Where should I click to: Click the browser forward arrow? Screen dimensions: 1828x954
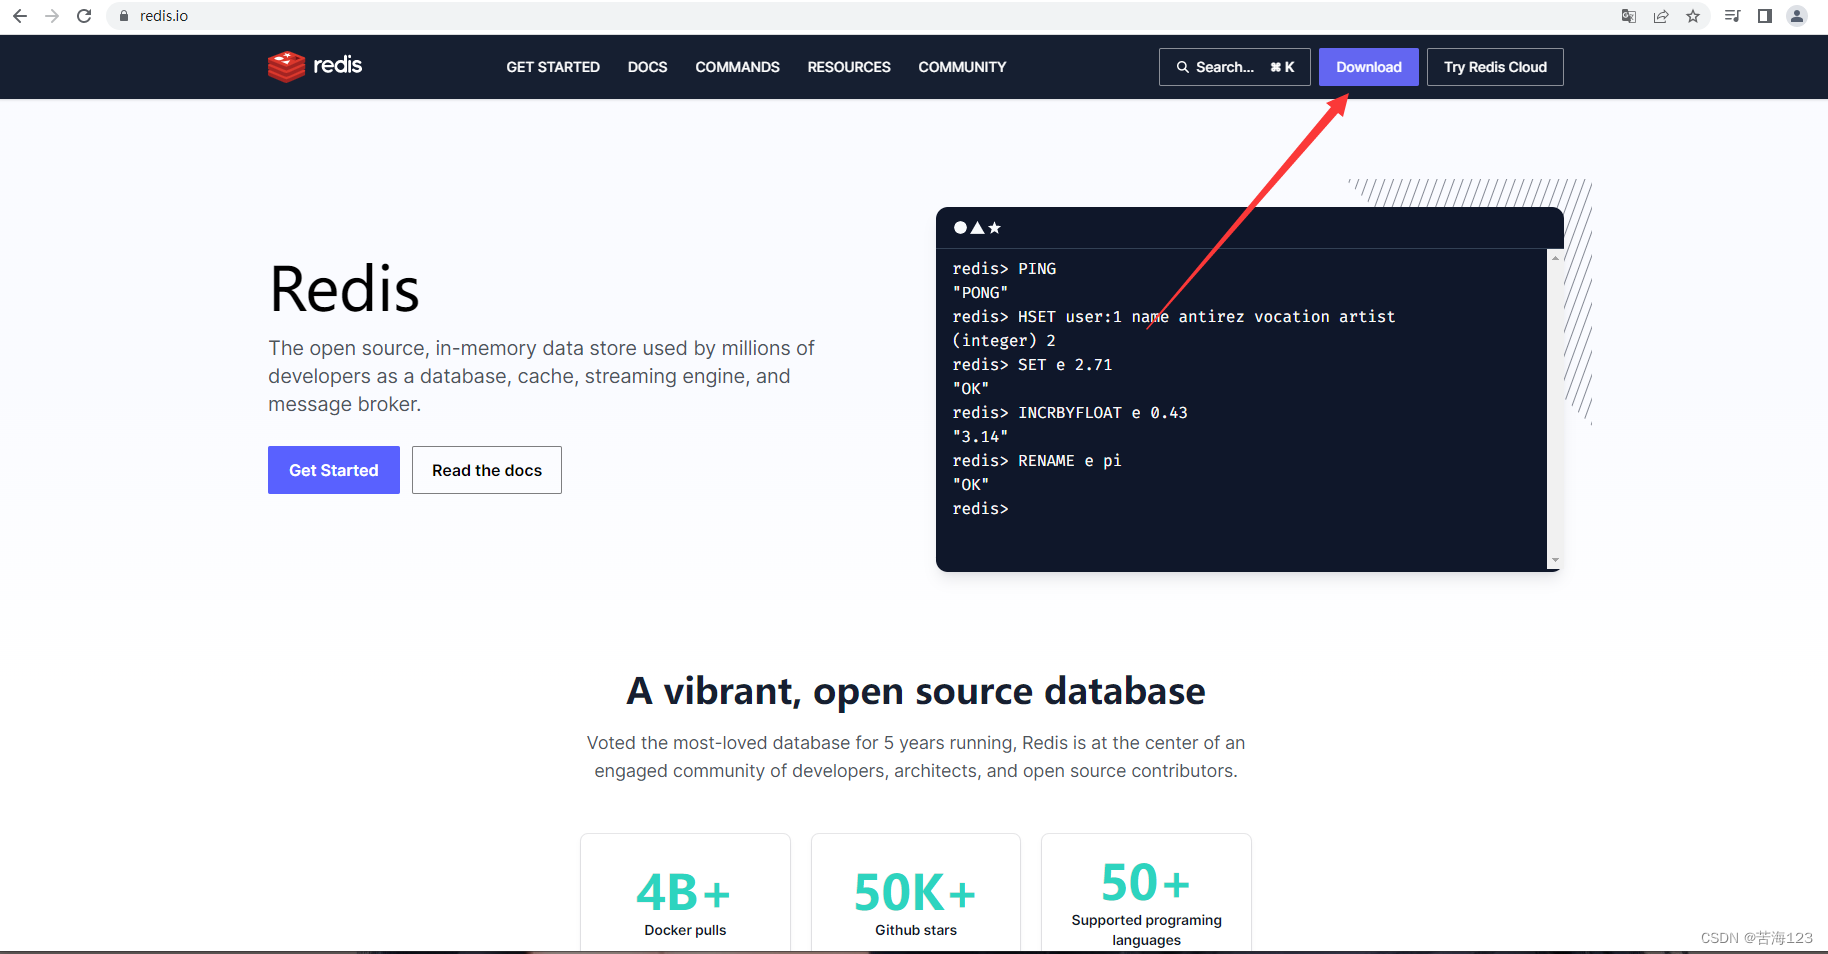tap(52, 16)
